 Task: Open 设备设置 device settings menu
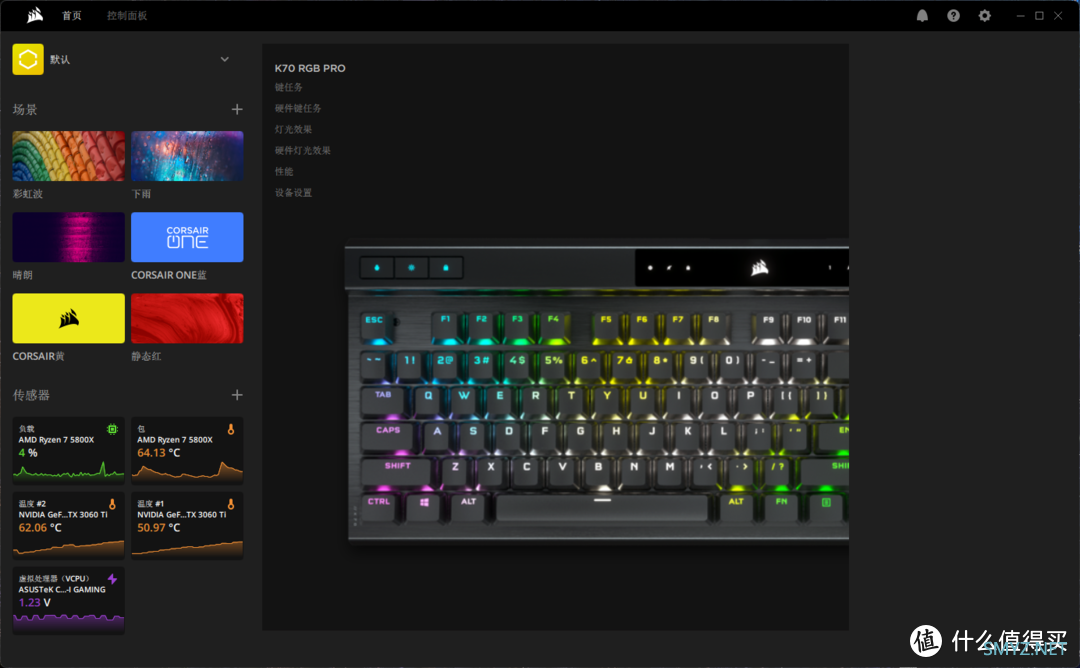pos(293,193)
